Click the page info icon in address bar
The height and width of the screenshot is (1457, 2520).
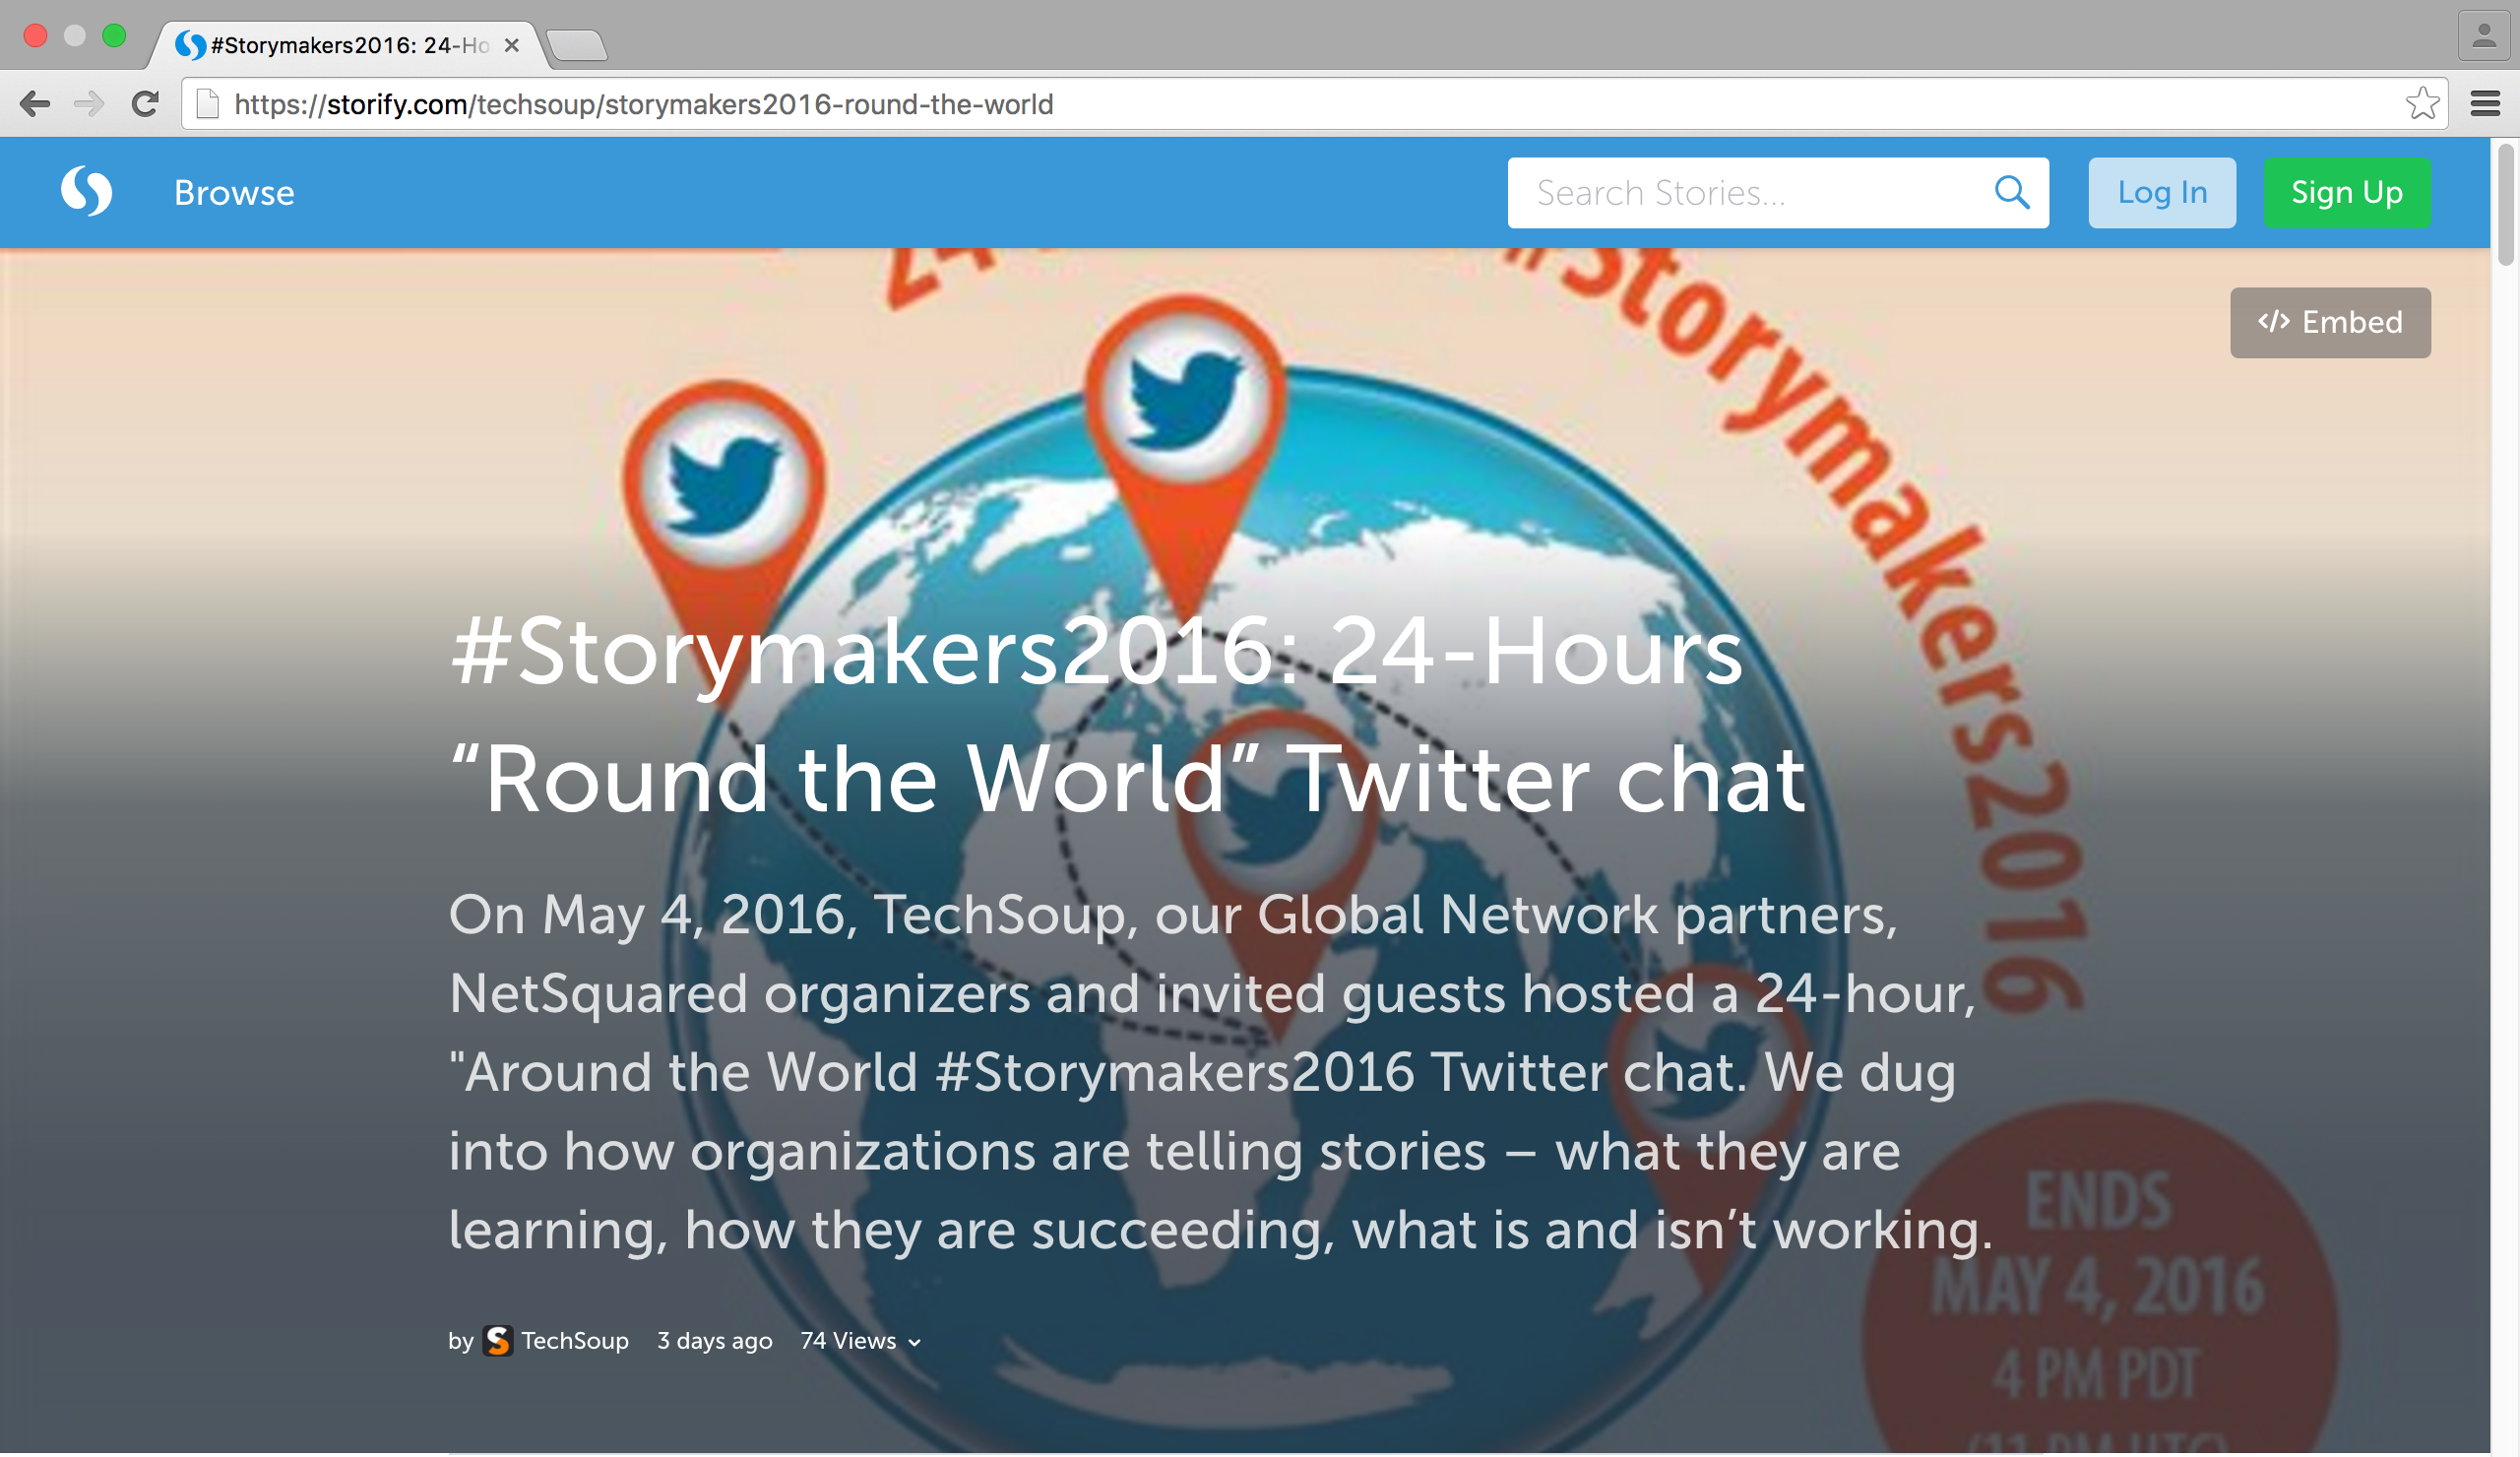tap(207, 104)
